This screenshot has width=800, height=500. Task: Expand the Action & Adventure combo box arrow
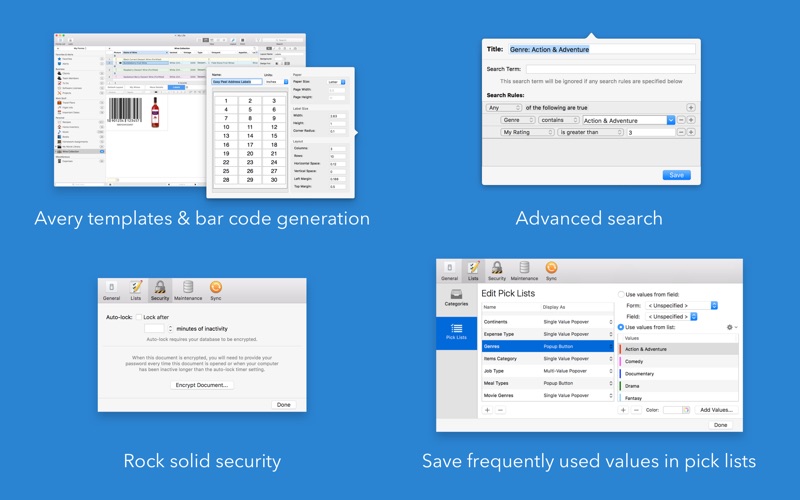click(670, 120)
